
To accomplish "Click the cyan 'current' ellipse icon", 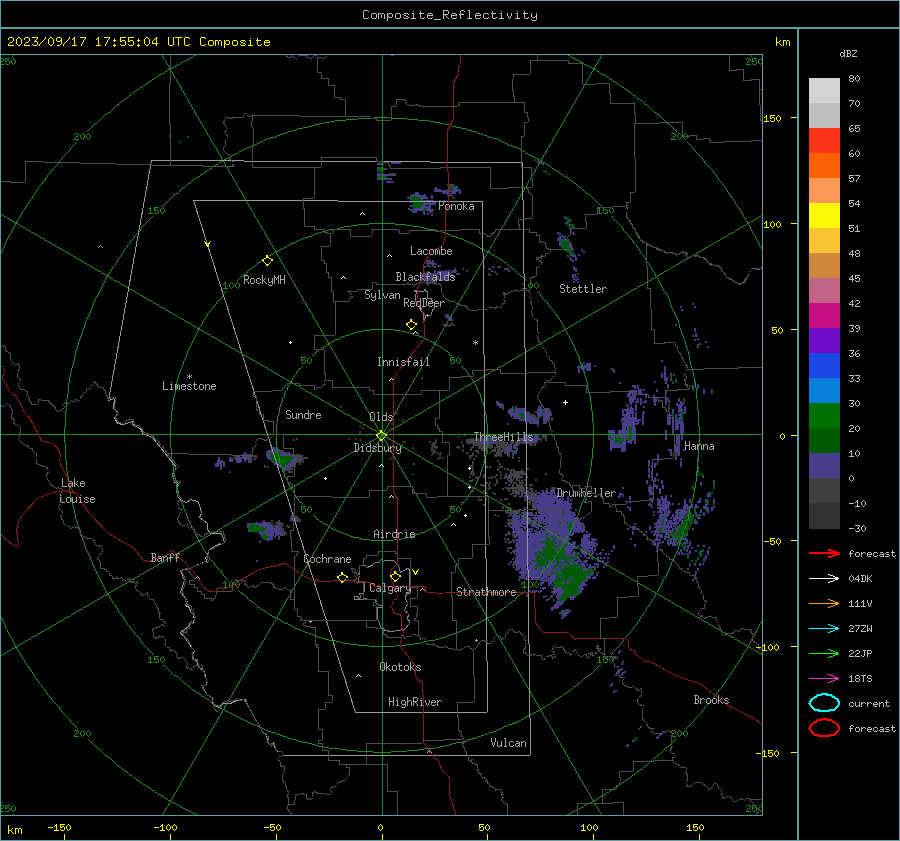I will pyautogui.click(x=824, y=703).
